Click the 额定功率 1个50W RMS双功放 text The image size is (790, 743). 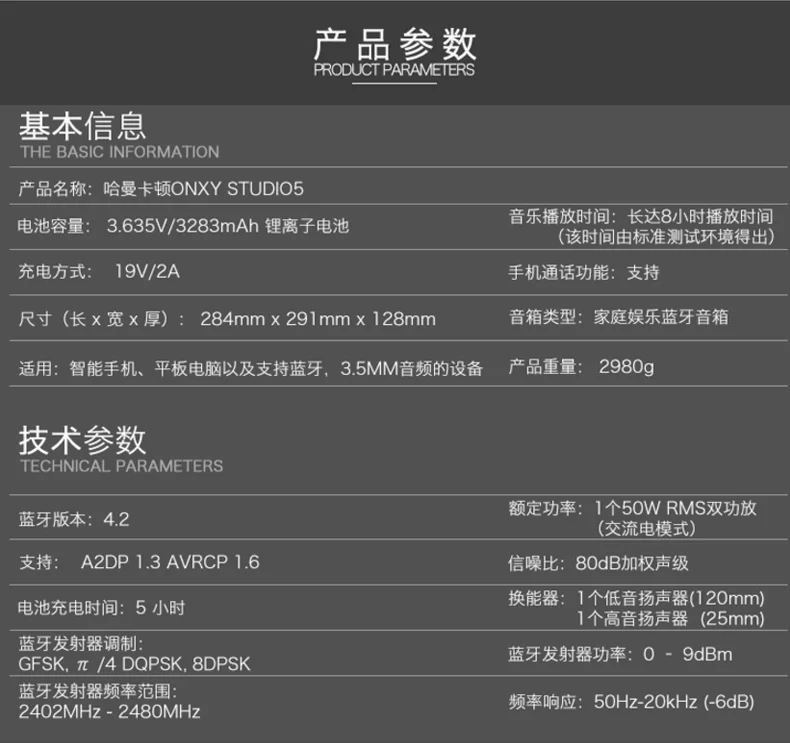633,508
